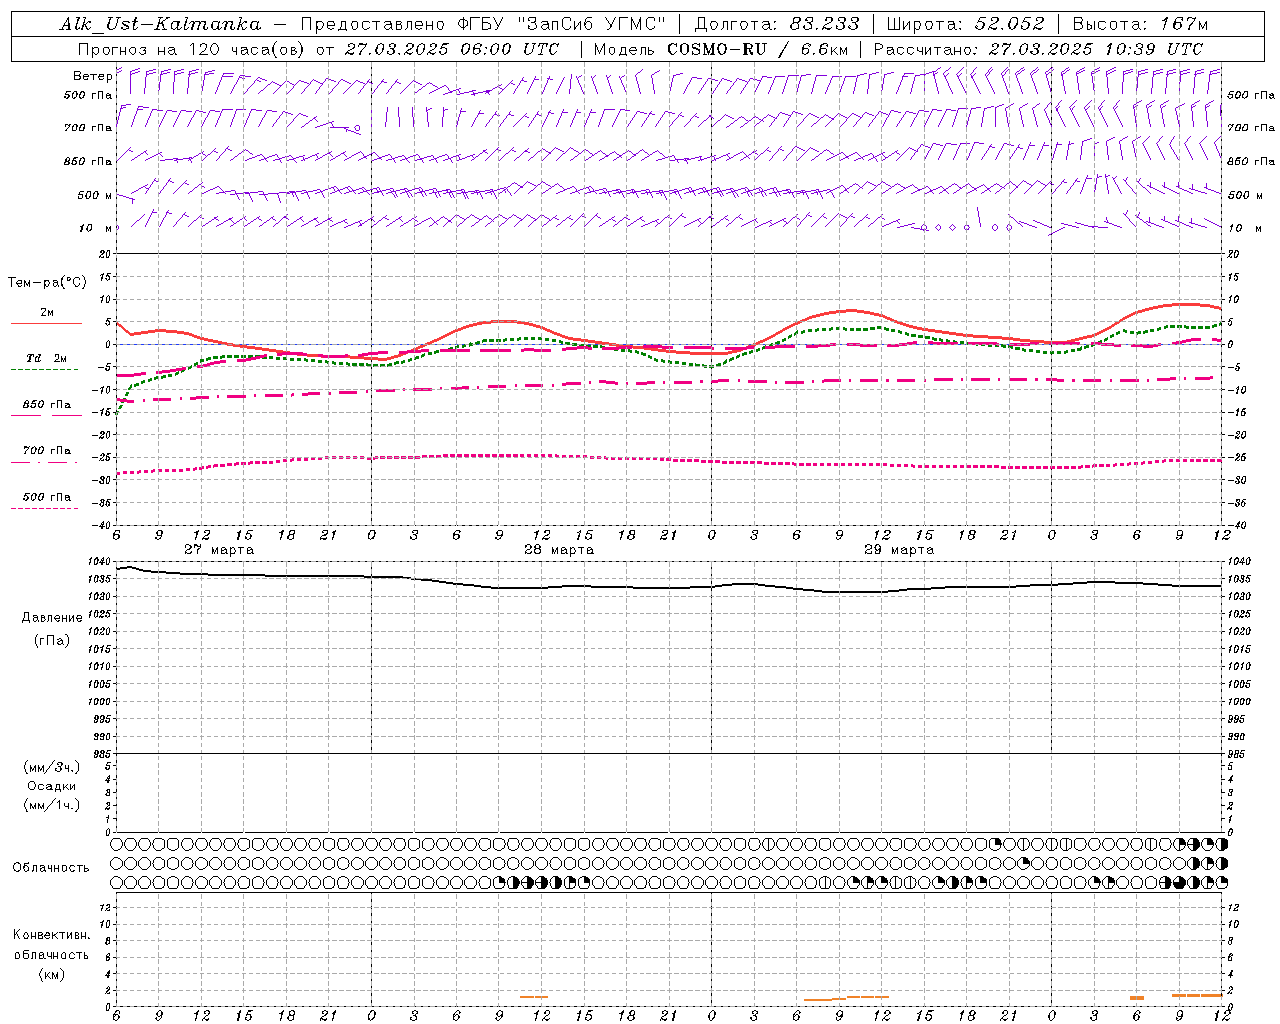The width and height of the screenshot is (1280, 1024).
Task: Click the 'Ветер' wind panel label
Action: click(92, 76)
